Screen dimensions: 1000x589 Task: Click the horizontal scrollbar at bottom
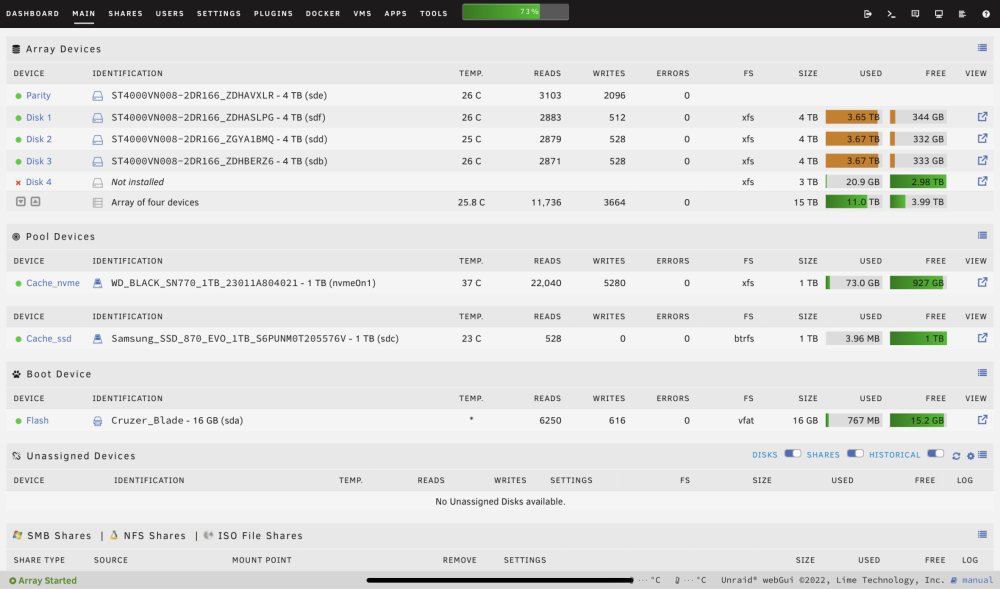click(499, 580)
